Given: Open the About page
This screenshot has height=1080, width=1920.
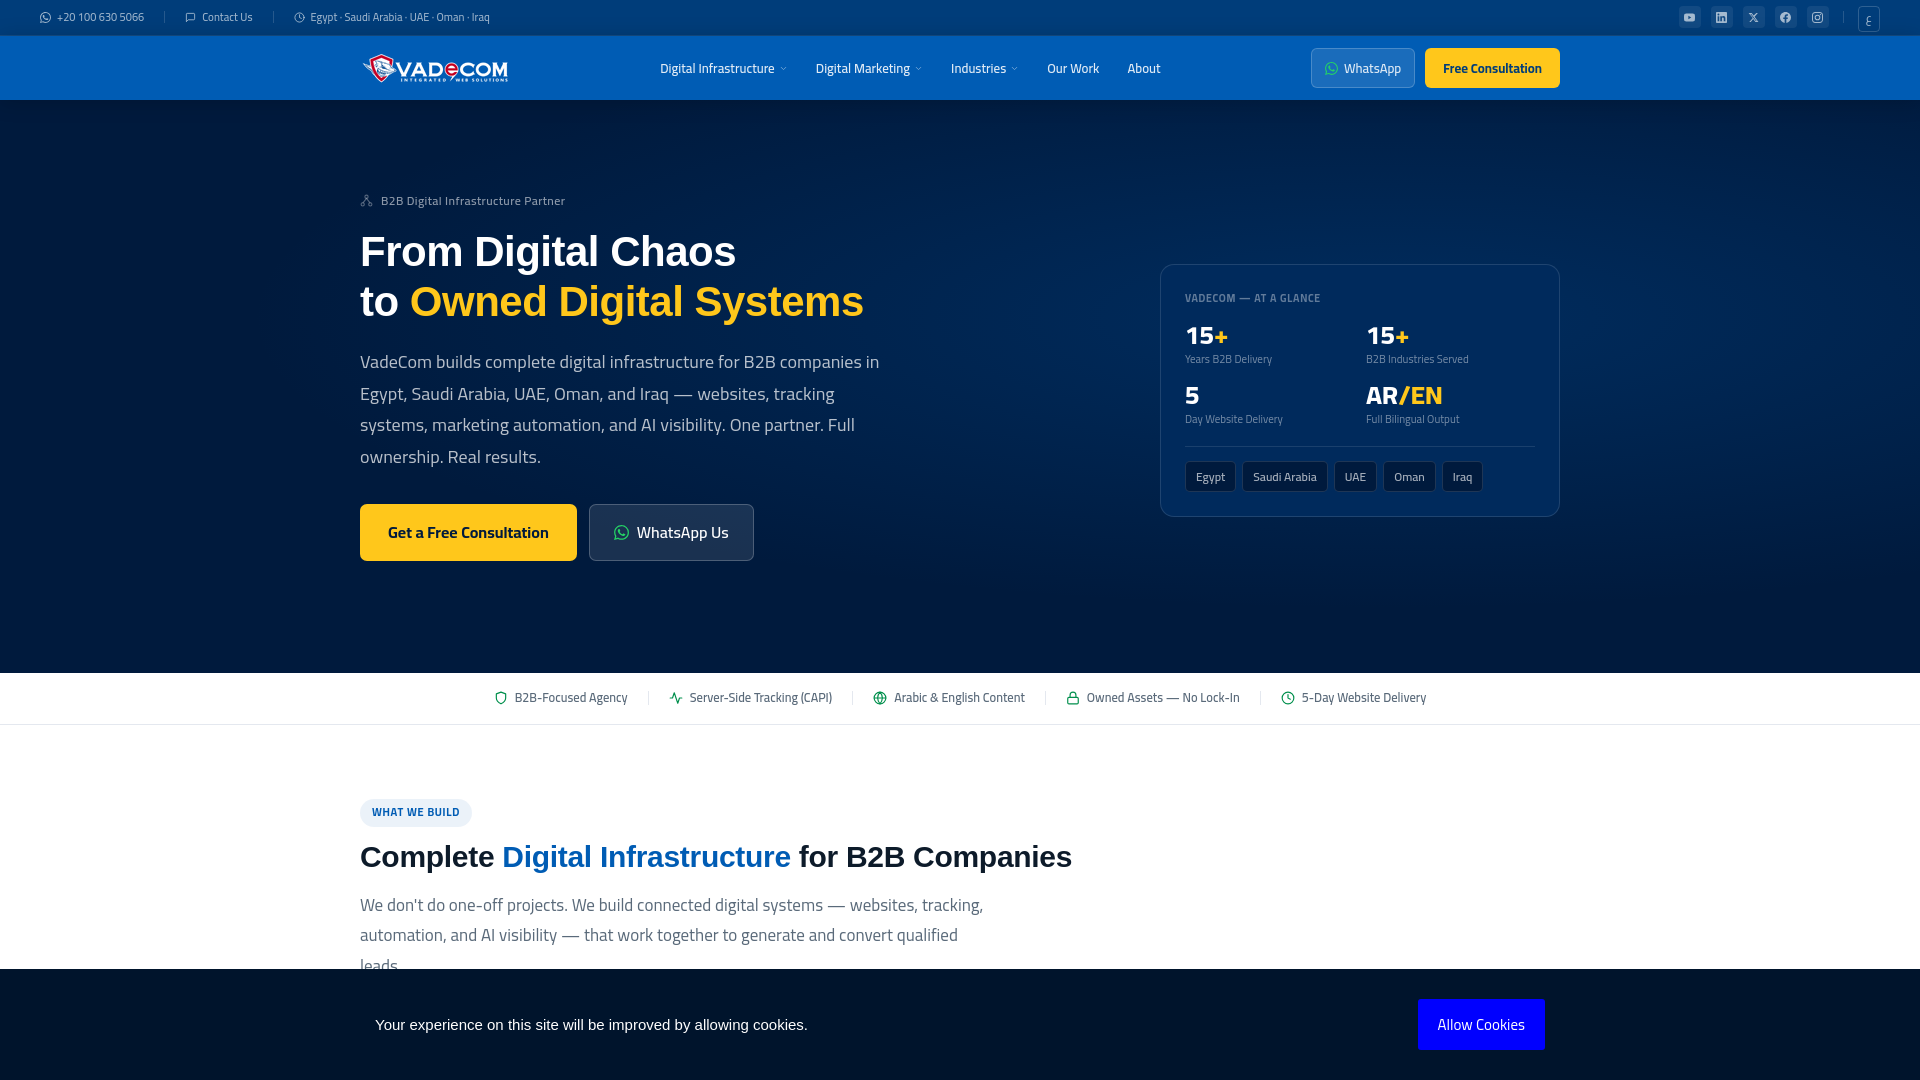Looking at the screenshot, I should pos(1144,68).
